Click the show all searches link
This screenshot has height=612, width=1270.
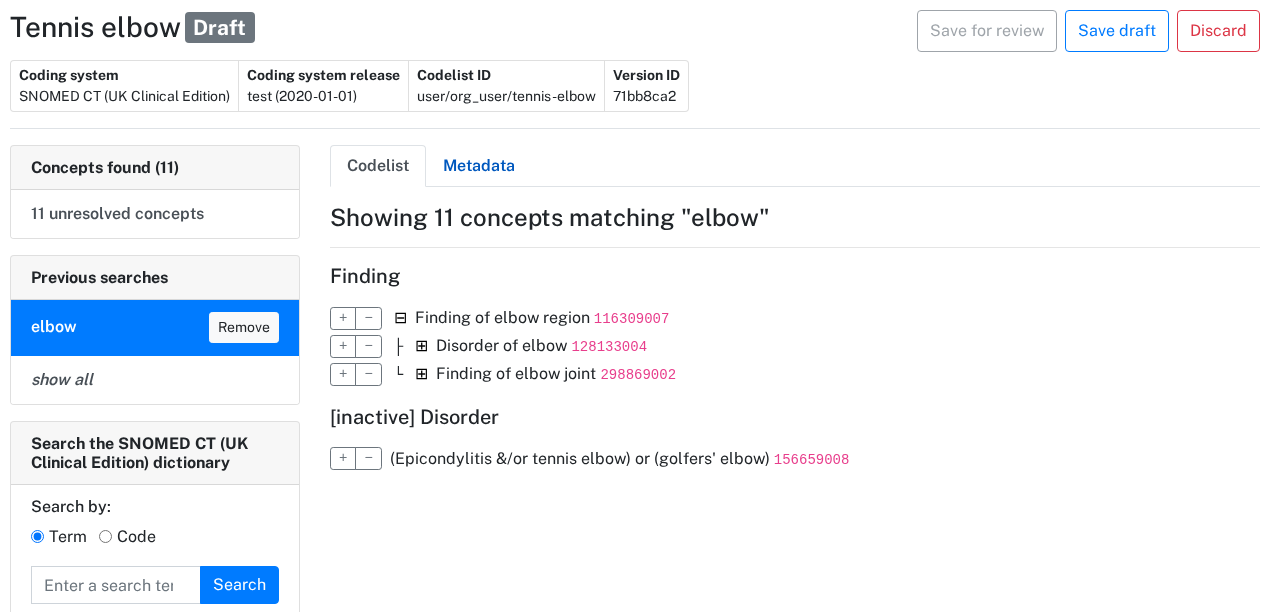(62, 380)
